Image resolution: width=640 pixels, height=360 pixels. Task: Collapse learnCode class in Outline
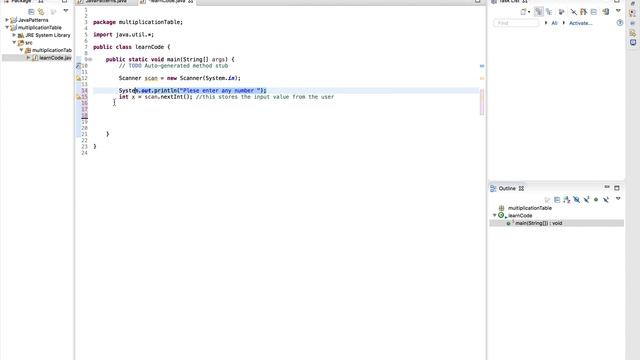coord(495,215)
